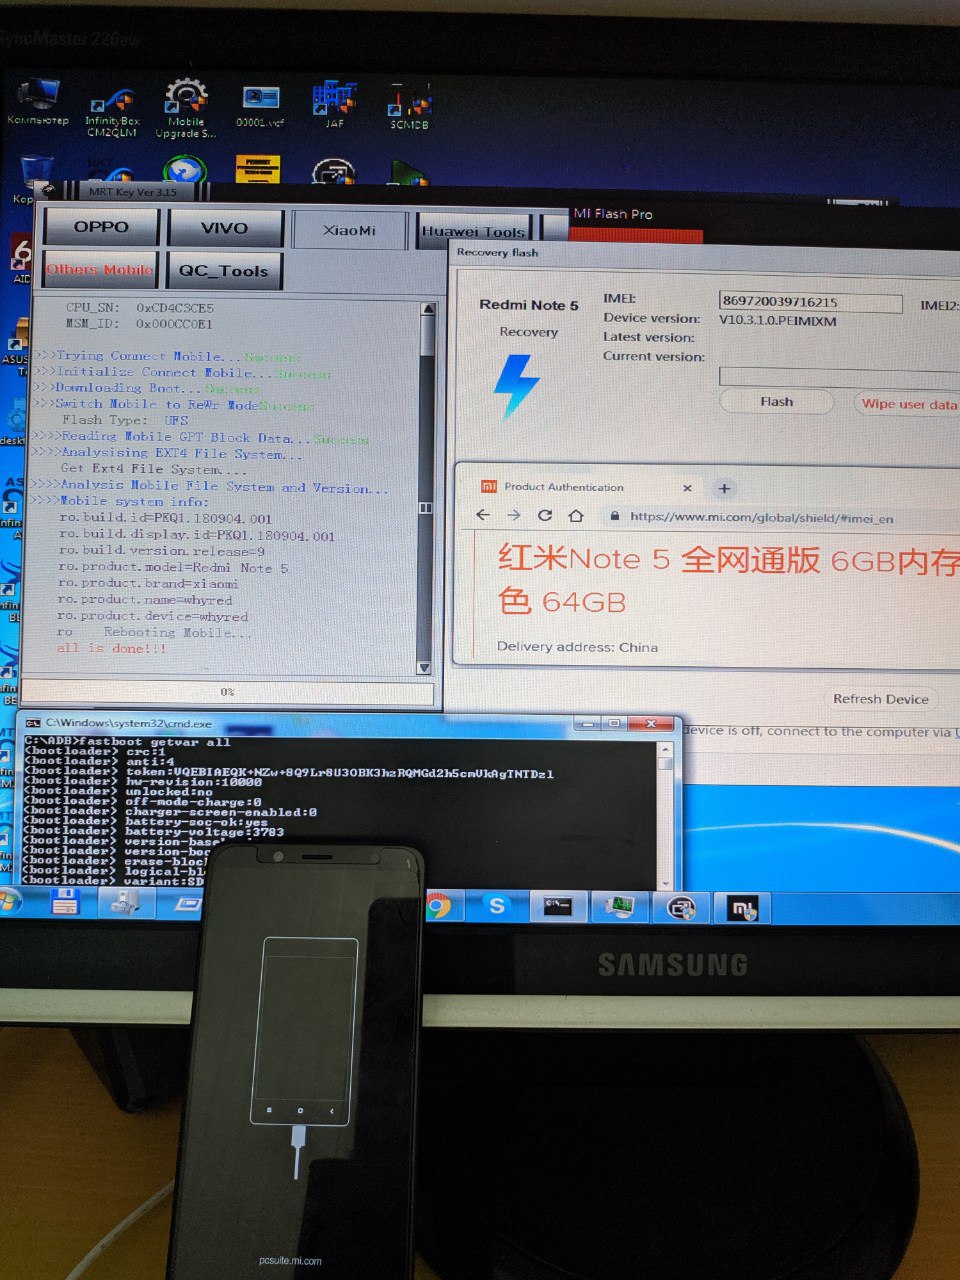Open the Skype taskbar icon
The height and width of the screenshot is (1280, 960).
pos(497,906)
